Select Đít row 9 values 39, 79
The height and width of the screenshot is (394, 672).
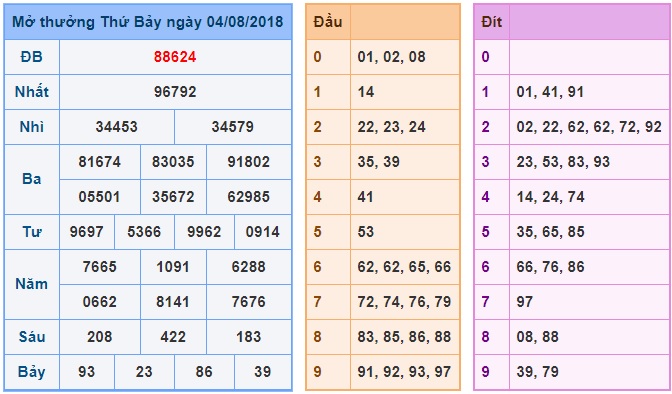537,372
